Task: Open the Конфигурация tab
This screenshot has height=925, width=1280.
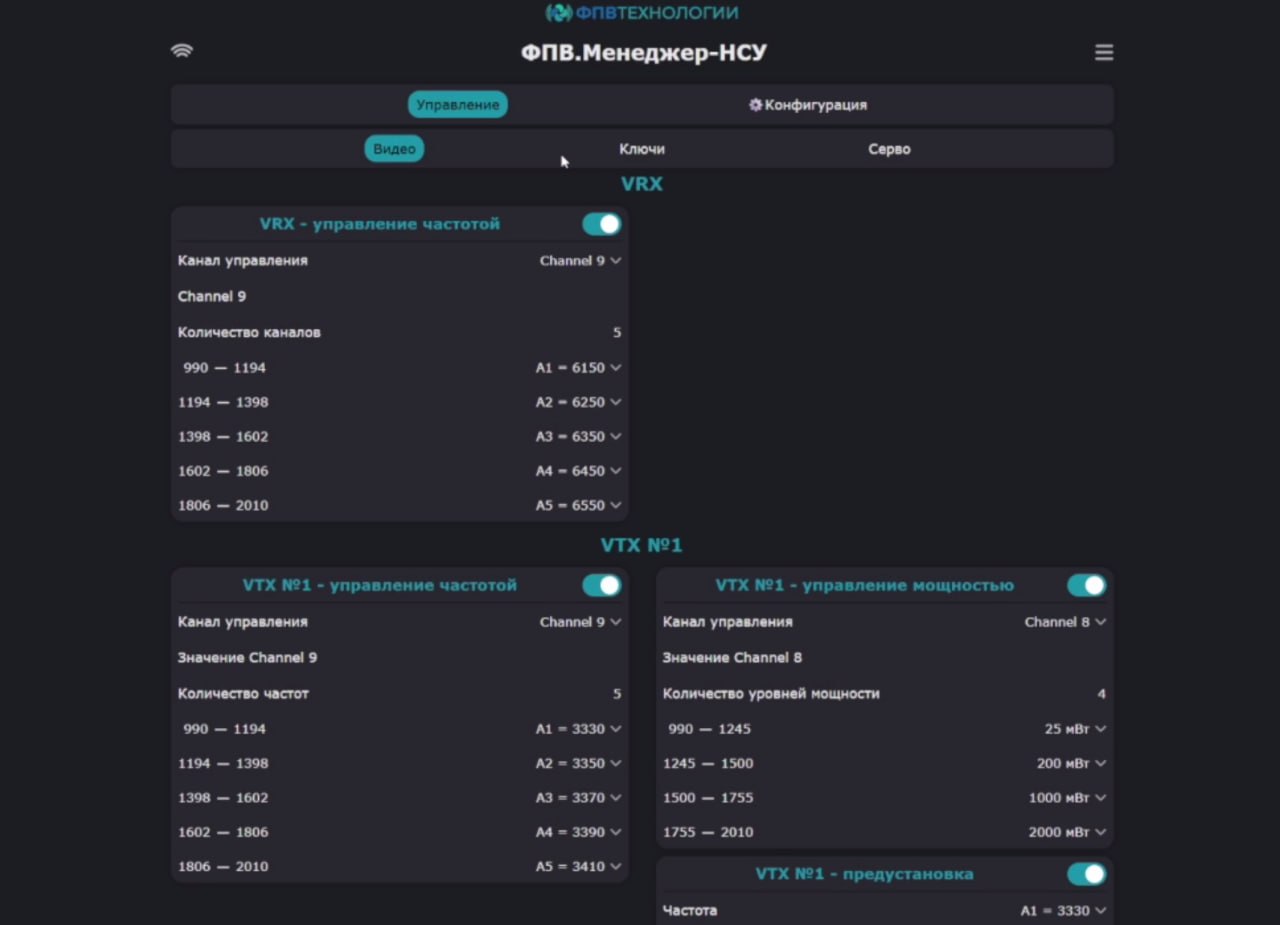Action: pyautogui.click(x=808, y=105)
